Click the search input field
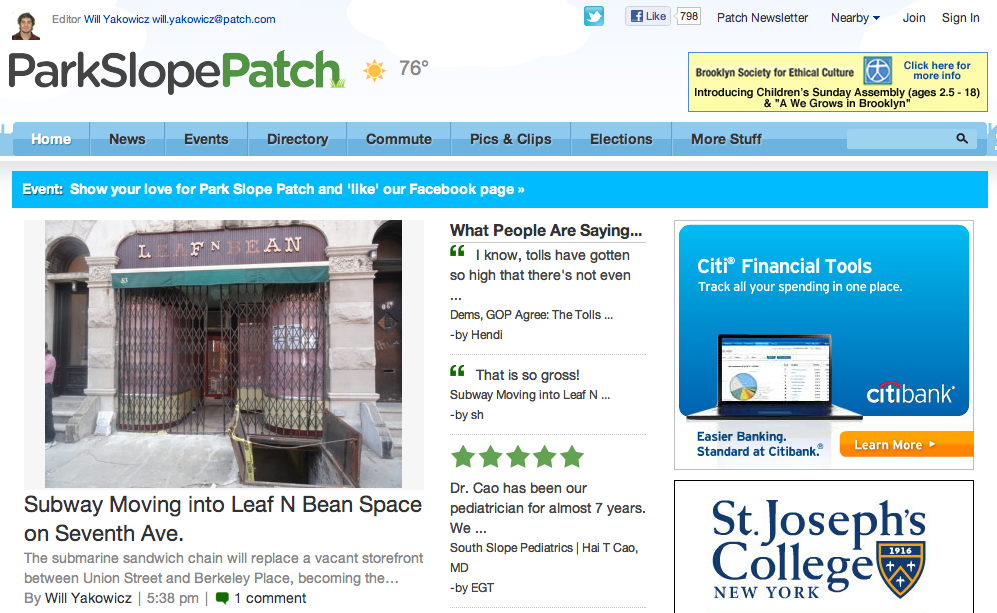Viewport: 997px width, 613px height. (900, 139)
